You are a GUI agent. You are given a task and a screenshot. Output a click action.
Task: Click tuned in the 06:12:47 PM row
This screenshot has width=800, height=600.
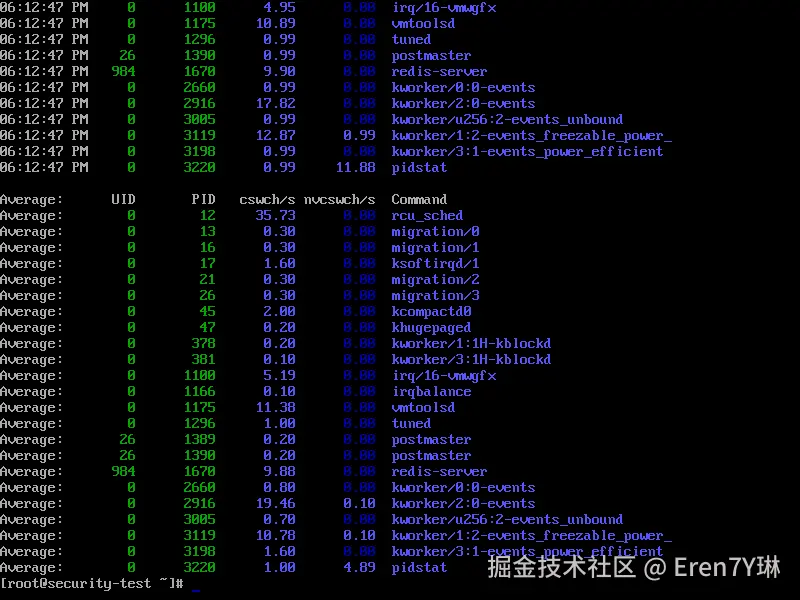coord(411,39)
